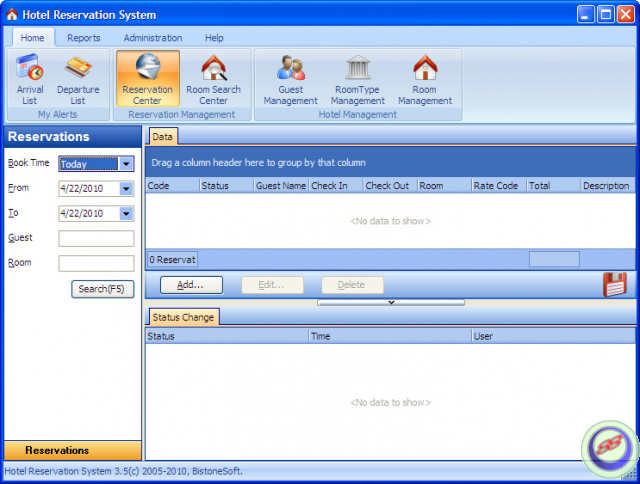Click the Delete button
This screenshot has width=640, height=484.
pos(352,285)
